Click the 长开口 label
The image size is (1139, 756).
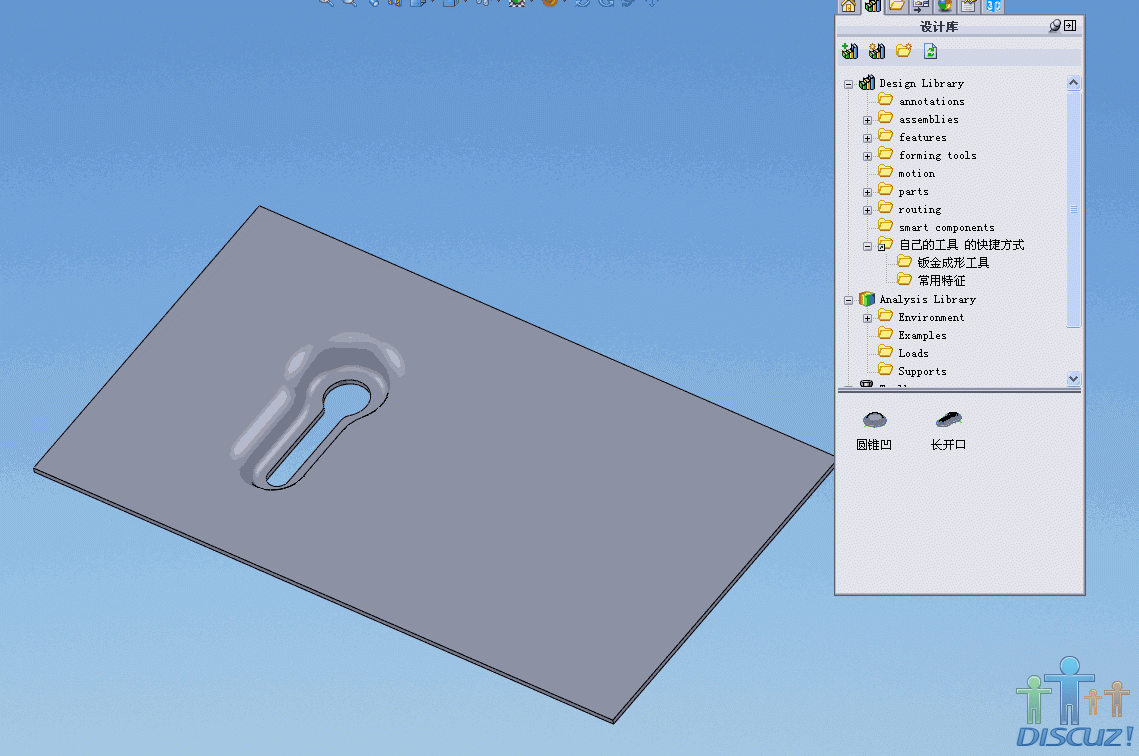(x=948, y=444)
